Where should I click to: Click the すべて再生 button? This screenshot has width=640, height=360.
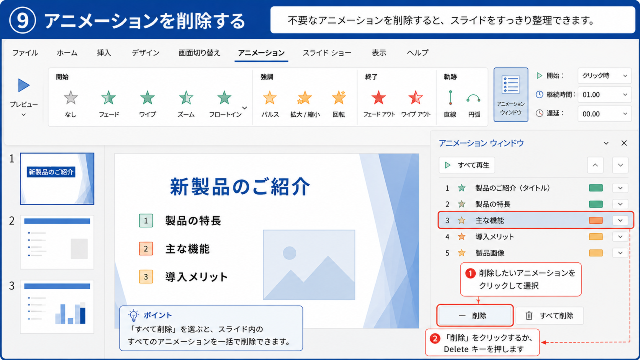[x=467, y=165]
